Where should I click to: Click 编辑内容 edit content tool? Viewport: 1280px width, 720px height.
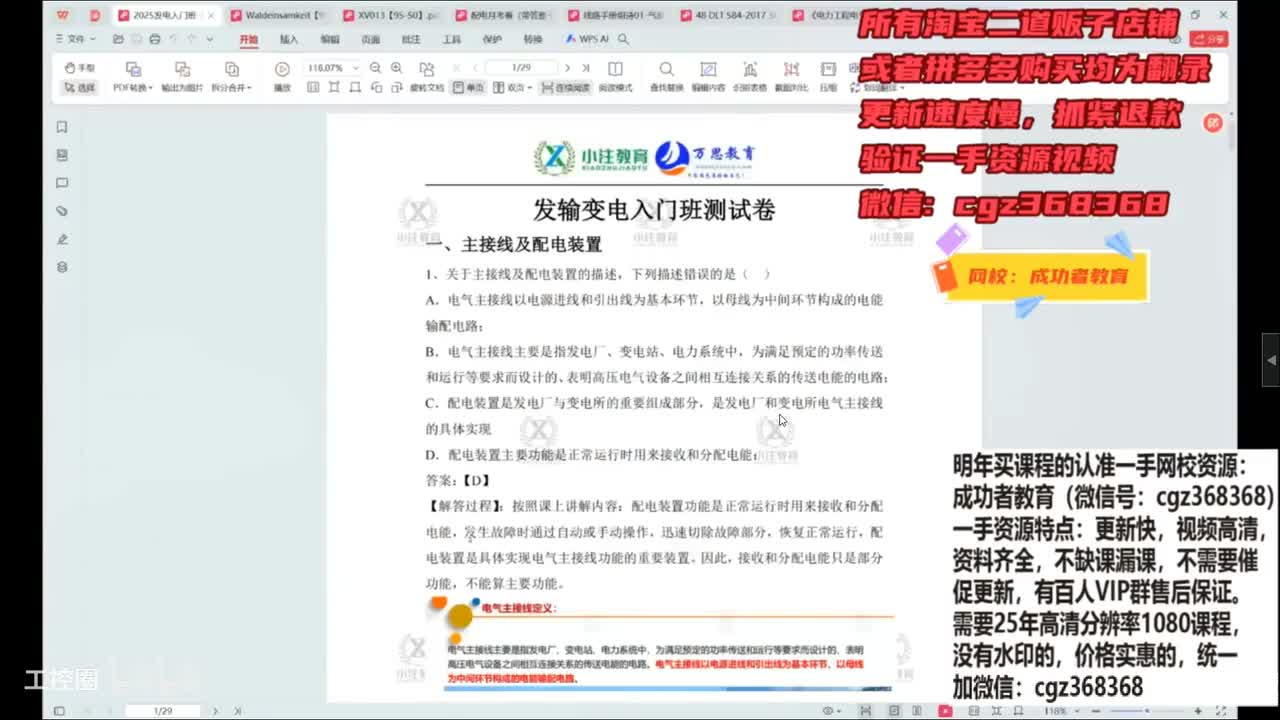point(708,76)
